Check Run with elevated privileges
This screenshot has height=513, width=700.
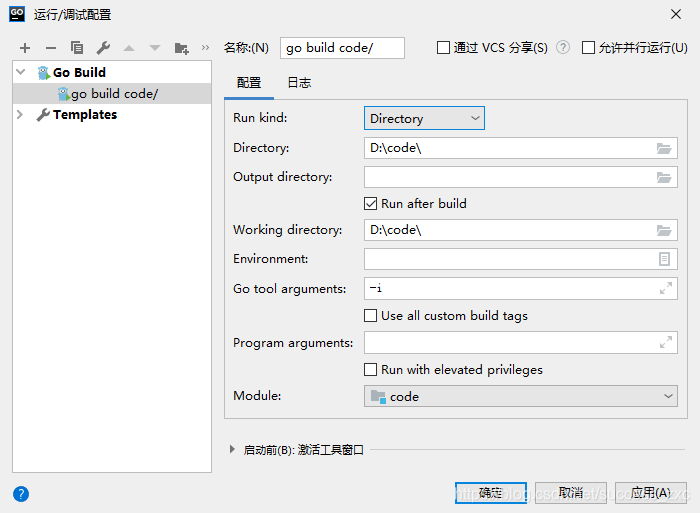pos(371,370)
